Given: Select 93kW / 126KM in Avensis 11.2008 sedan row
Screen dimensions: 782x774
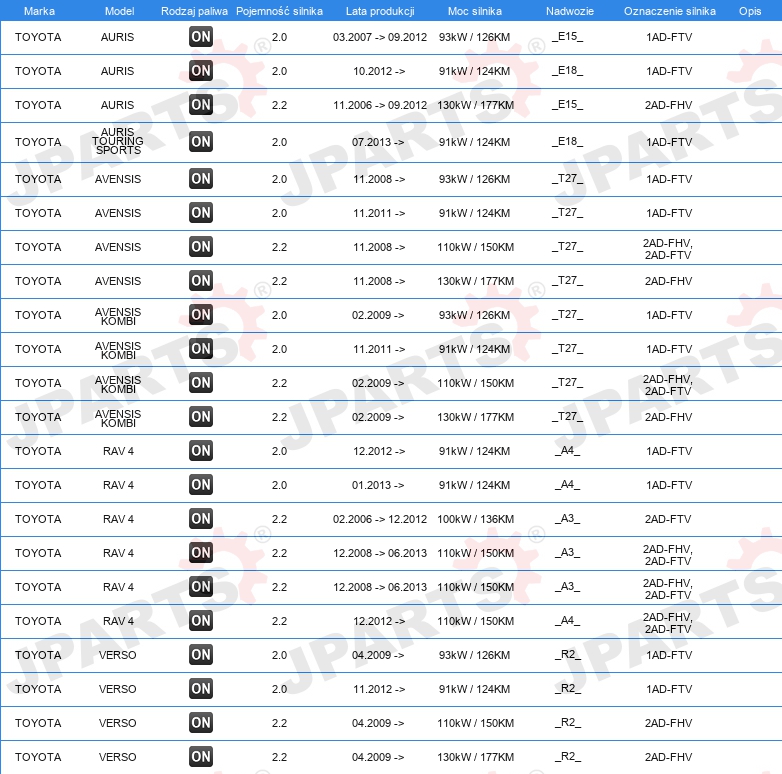Looking at the screenshot, I should [x=474, y=179].
